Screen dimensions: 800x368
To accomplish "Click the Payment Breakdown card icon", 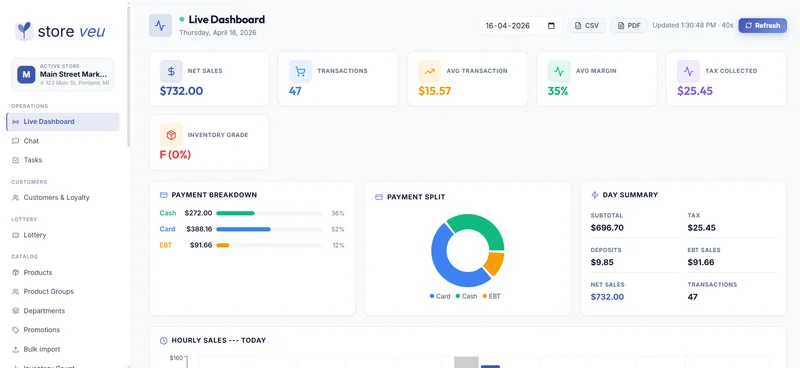I will pos(164,195).
